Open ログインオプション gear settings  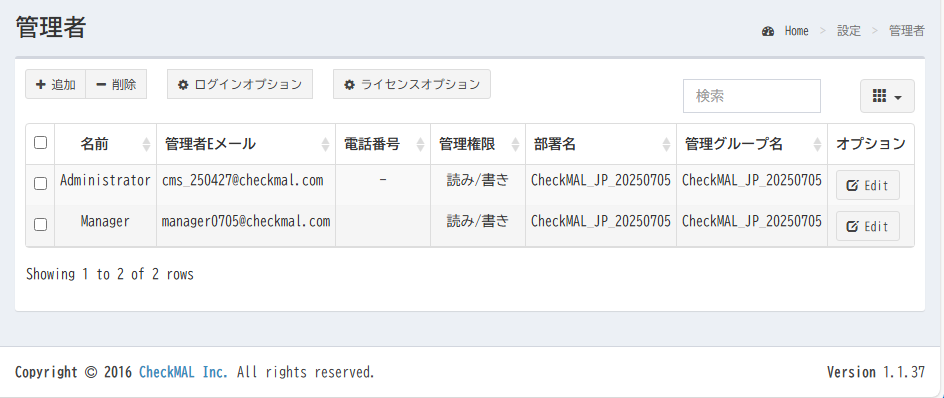click(240, 84)
